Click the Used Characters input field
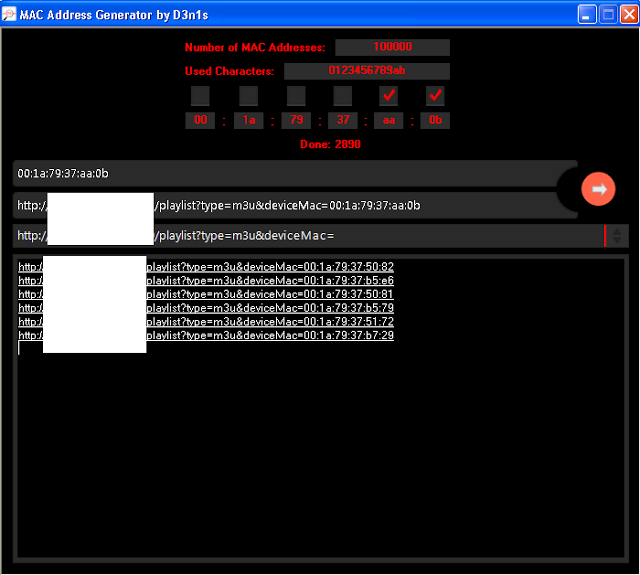This screenshot has height=575, width=640. point(367,71)
